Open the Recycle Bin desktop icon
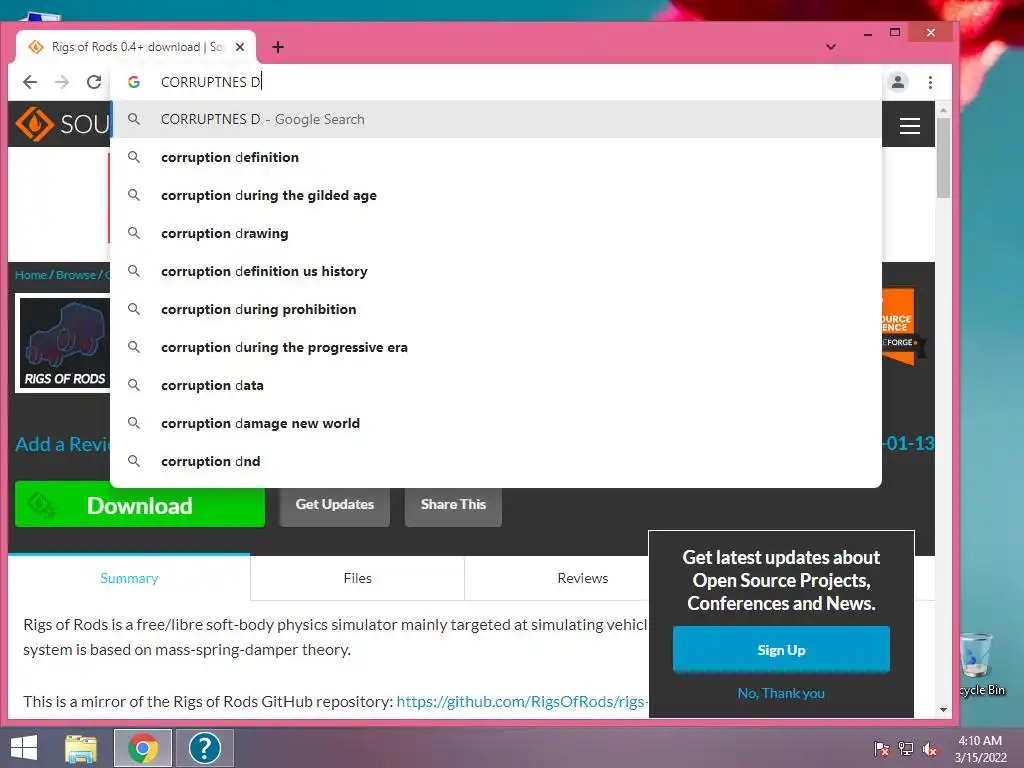 [981, 665]
